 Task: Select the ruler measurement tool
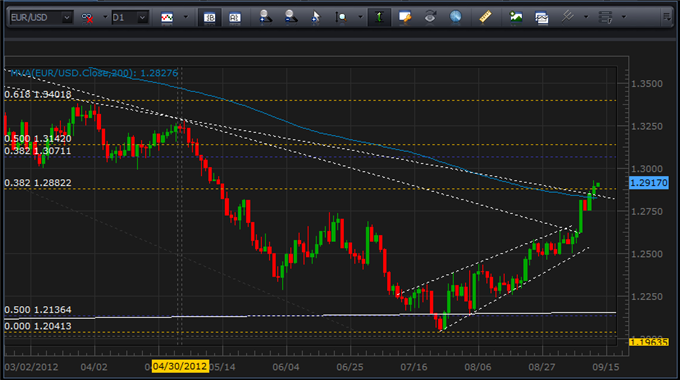coord(485,17)
